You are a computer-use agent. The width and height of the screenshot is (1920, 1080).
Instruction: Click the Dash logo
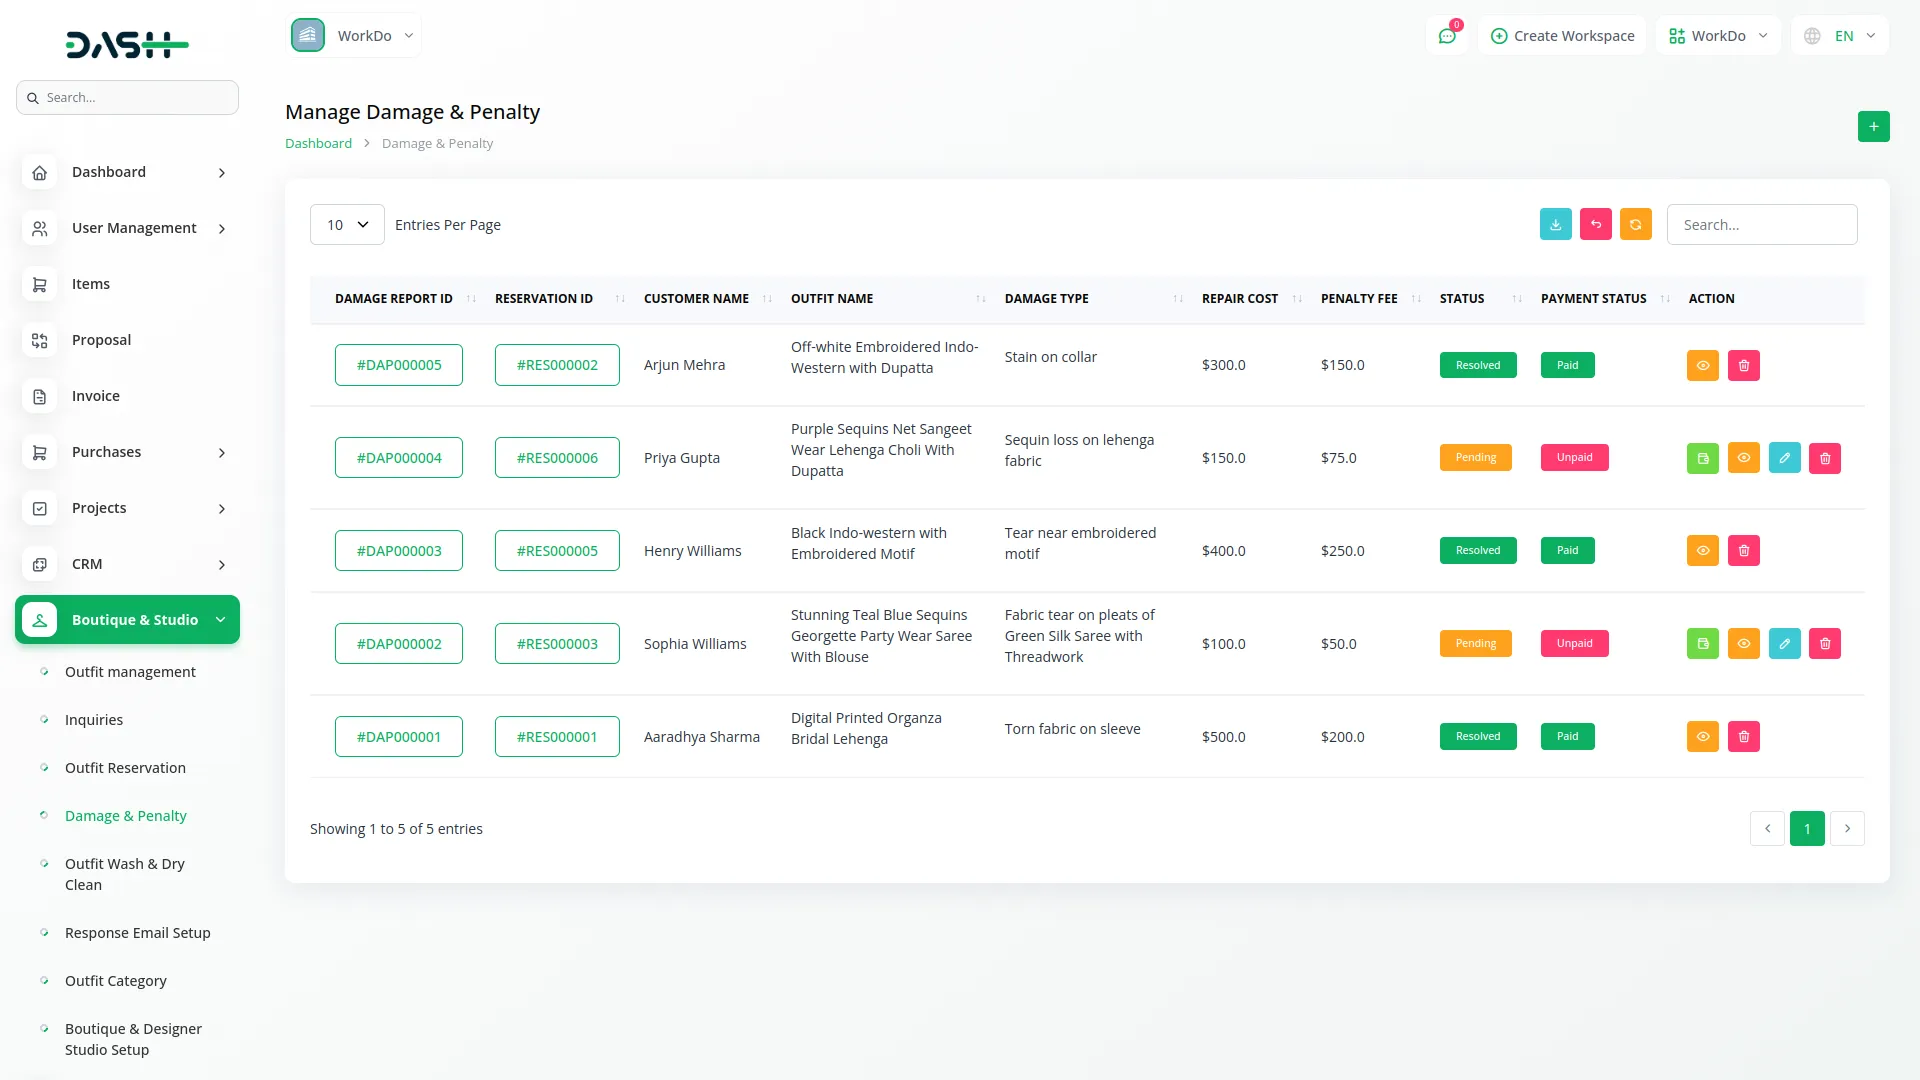tap(127, 45)
